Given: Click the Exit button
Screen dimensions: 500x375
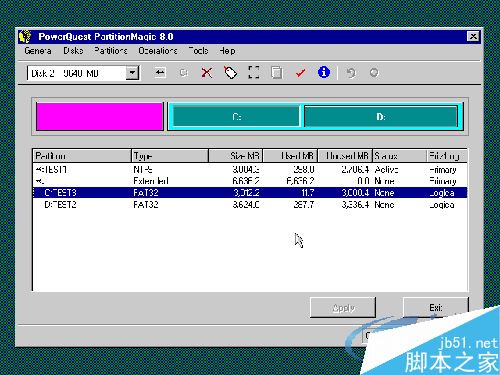Looking at the screenshot, I should point(436,307).
